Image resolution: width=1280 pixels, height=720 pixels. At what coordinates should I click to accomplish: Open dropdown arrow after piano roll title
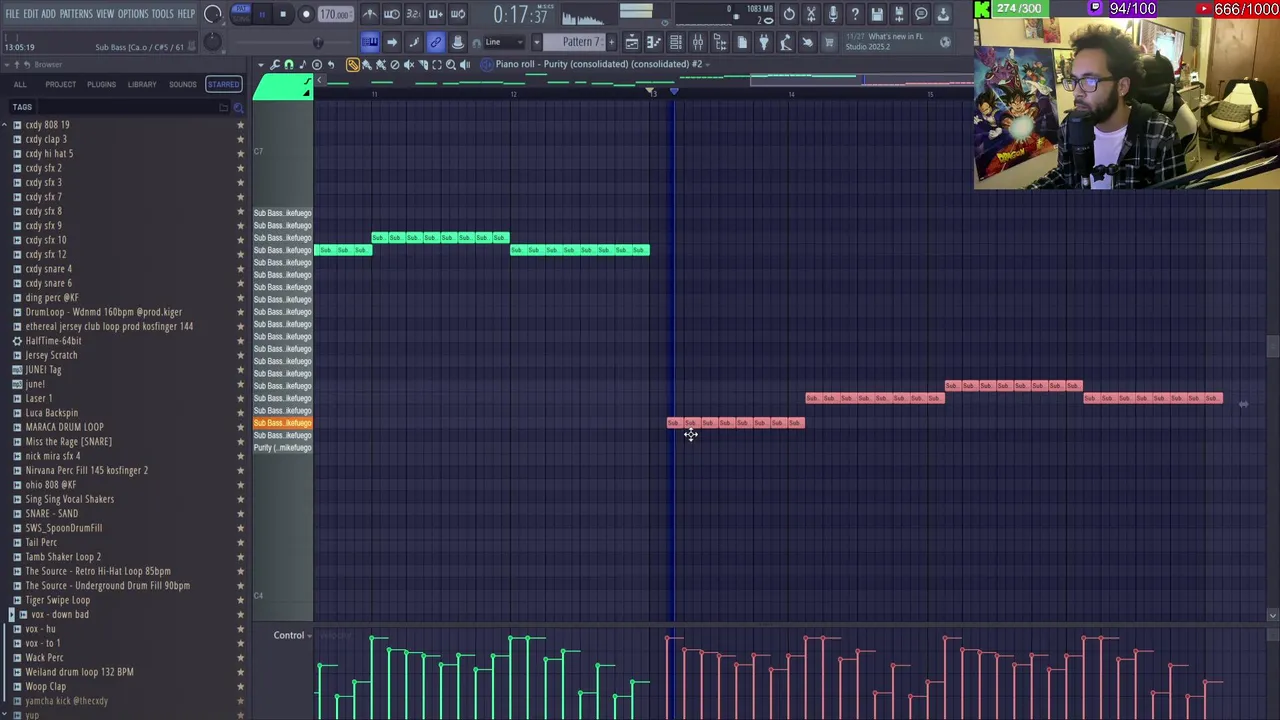(x=708, y=64)
